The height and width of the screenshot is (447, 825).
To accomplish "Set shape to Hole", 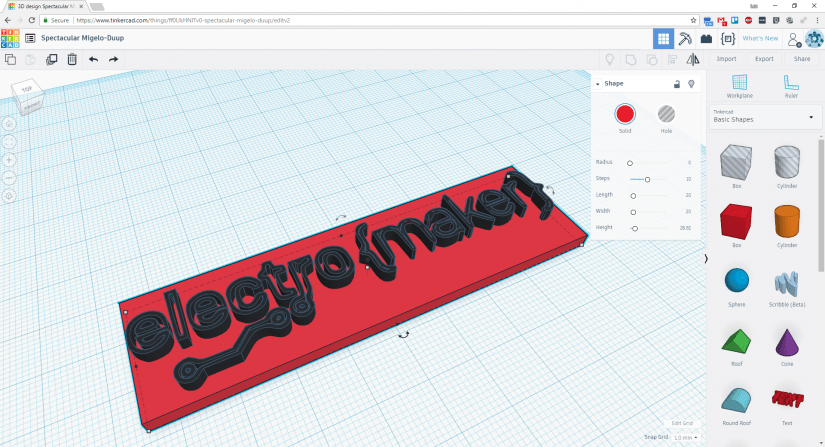I will (x=666, y=114).
